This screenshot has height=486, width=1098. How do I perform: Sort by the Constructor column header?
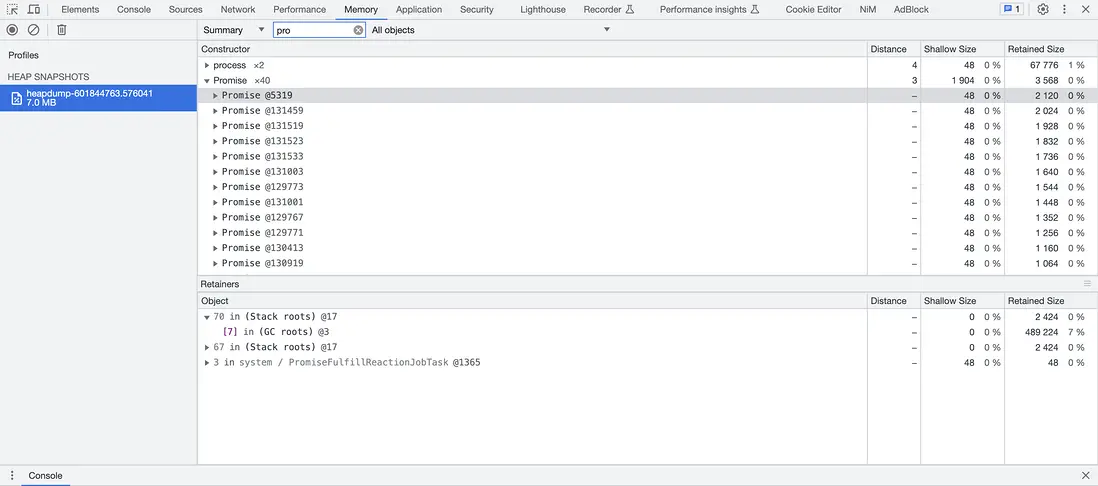(x=533, y=49)
